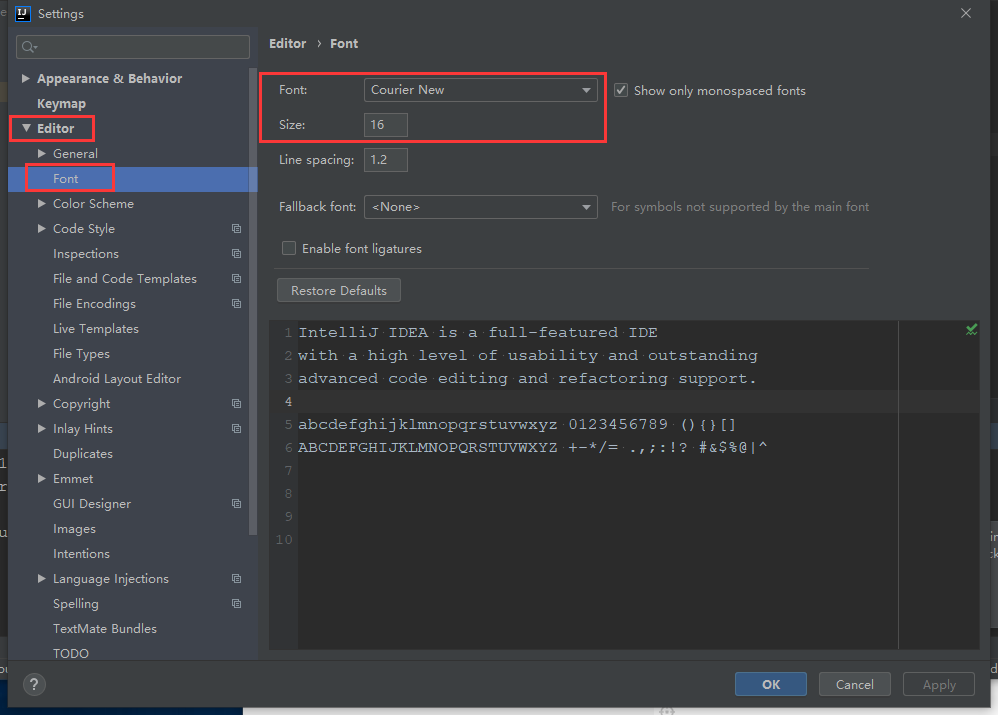Viewport: 998px width, 715px height.
Task: Click the settings search field
Action: (132, 46)
